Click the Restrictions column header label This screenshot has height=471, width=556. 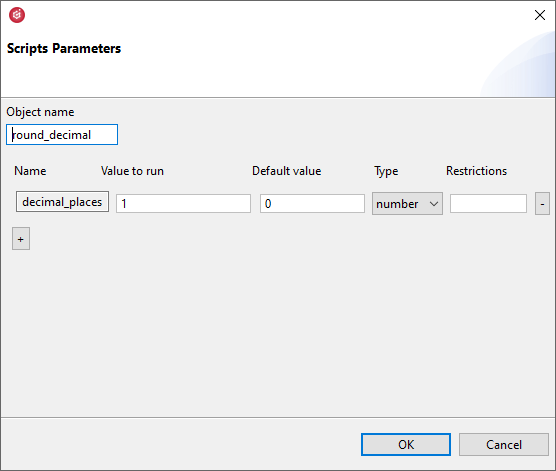click(476, 171)
